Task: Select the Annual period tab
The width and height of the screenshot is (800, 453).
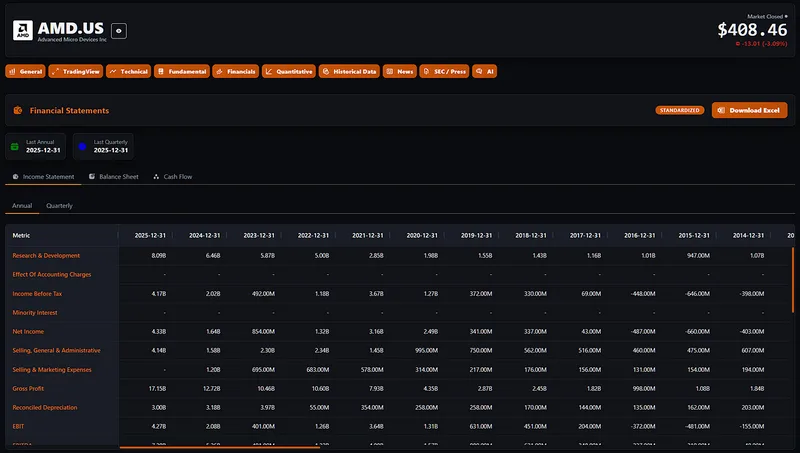Action: click(22, 206)
